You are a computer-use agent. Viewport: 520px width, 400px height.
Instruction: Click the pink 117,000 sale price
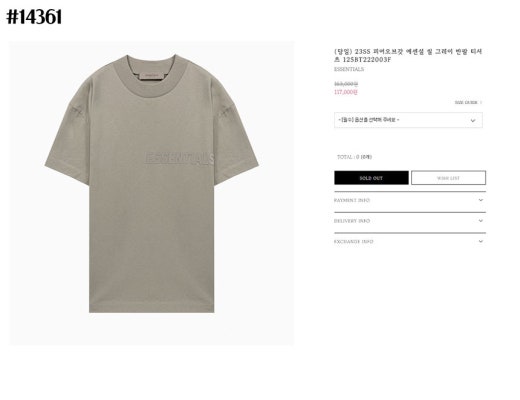click(346, 92)
